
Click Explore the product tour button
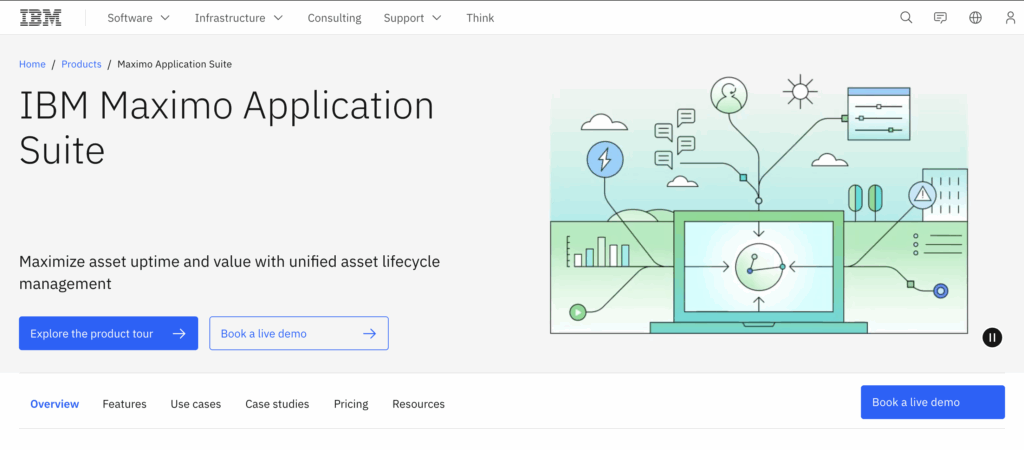tap(108, 333)
